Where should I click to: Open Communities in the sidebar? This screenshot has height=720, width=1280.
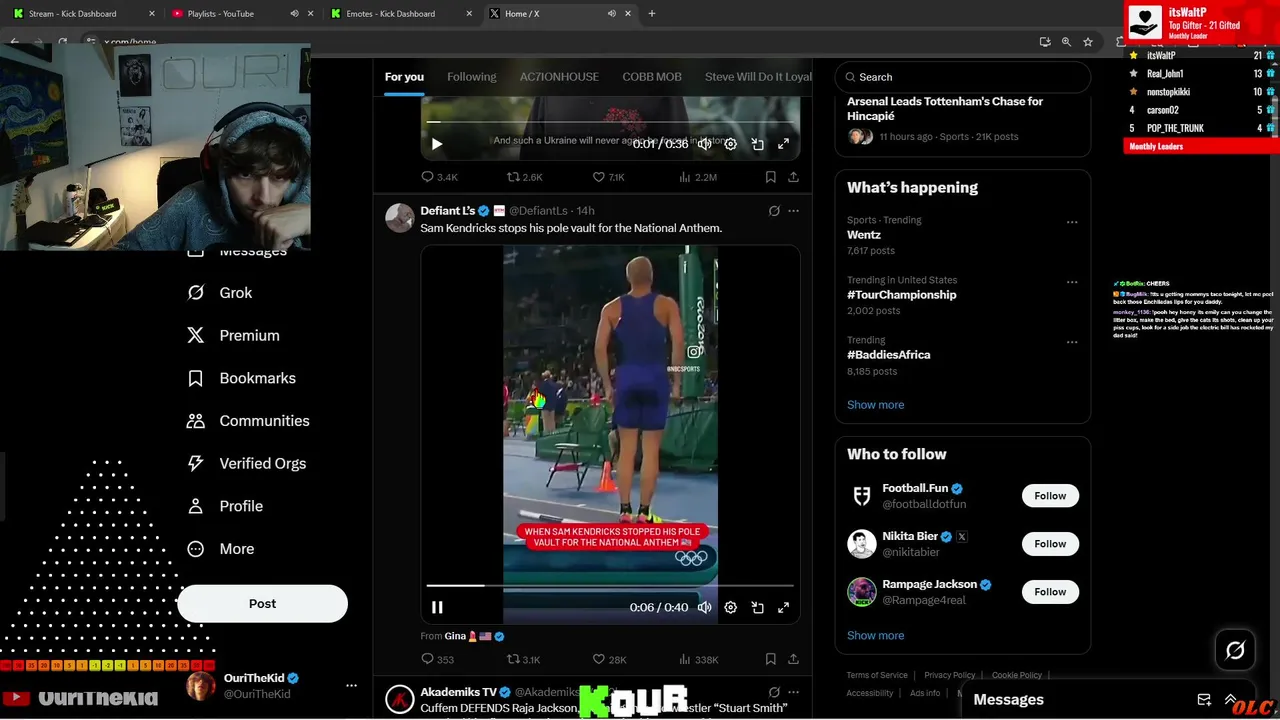click(248, 421)
